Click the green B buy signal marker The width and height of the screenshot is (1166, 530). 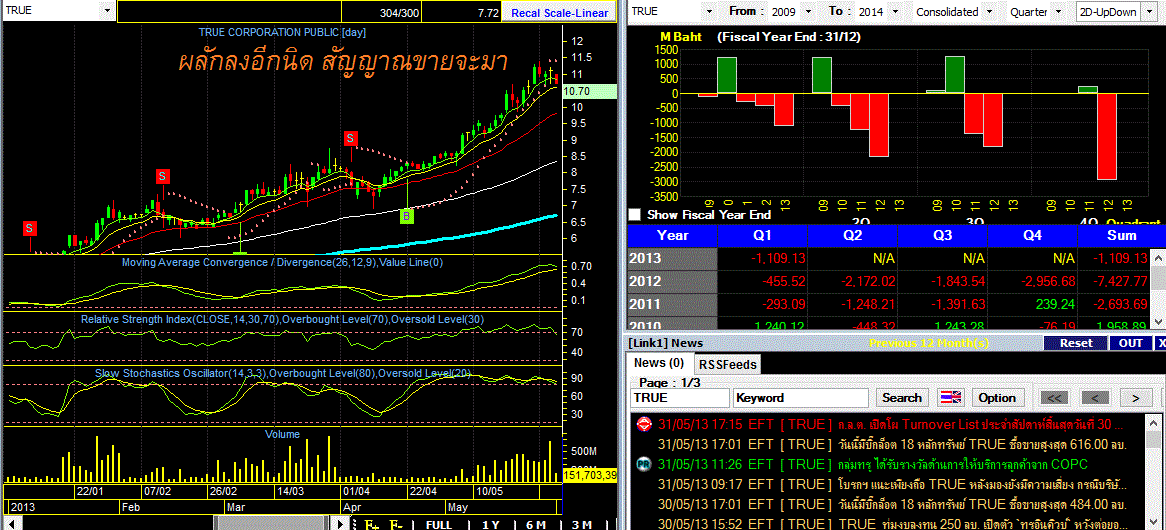coord(406,216)
